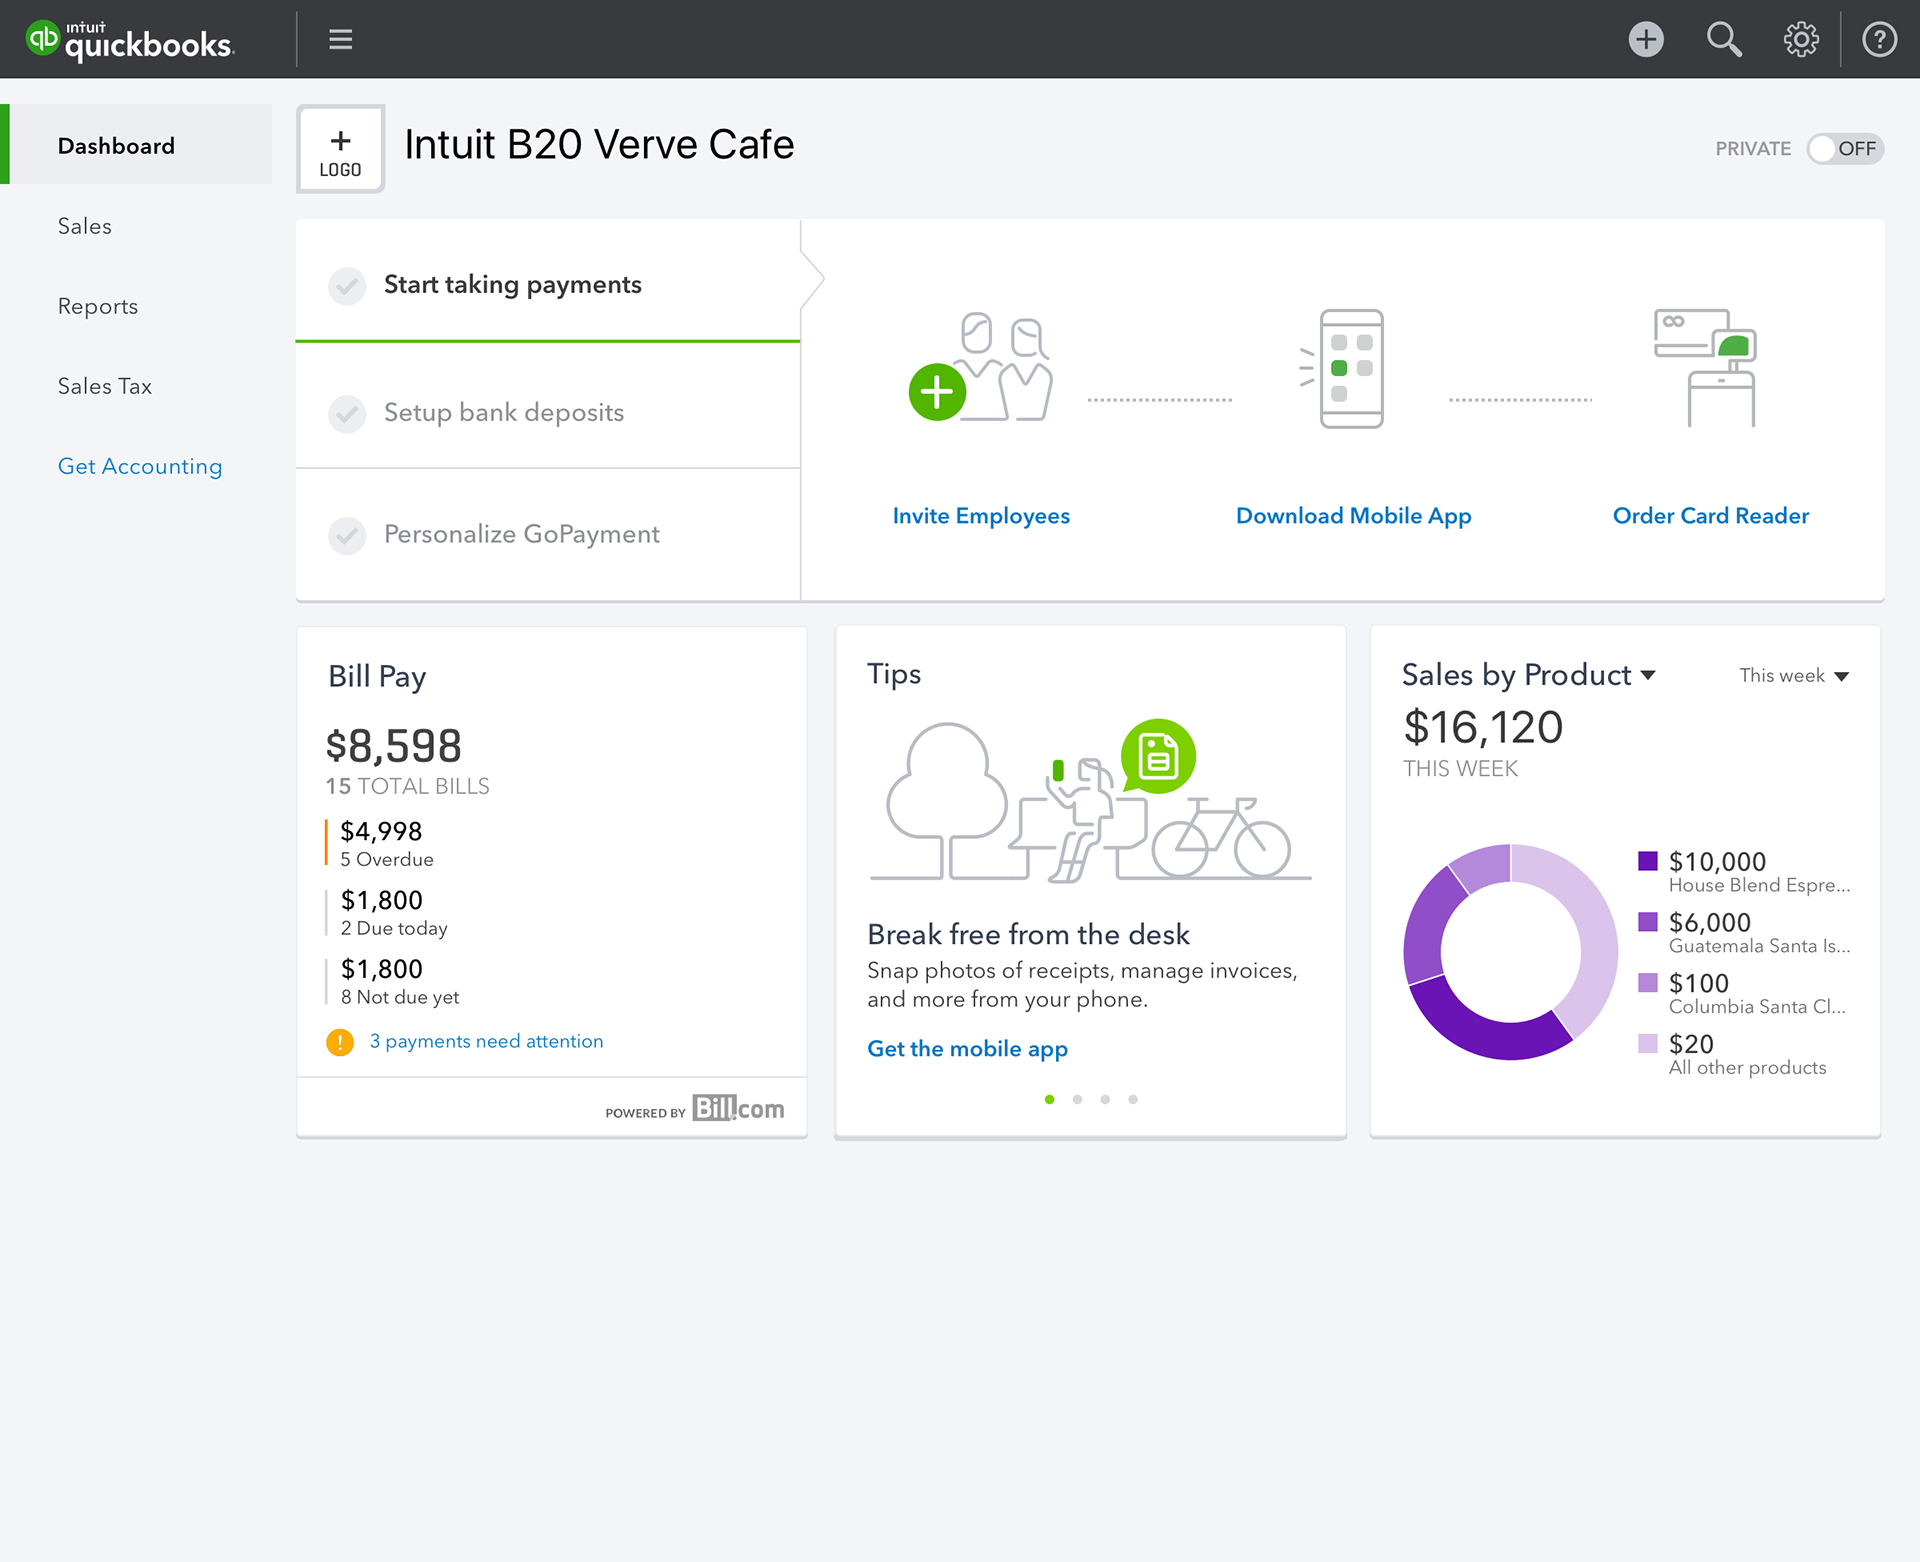Open the plus Create menu in header
The width and height of the screenshot is (1920, 1562).
1646,39
